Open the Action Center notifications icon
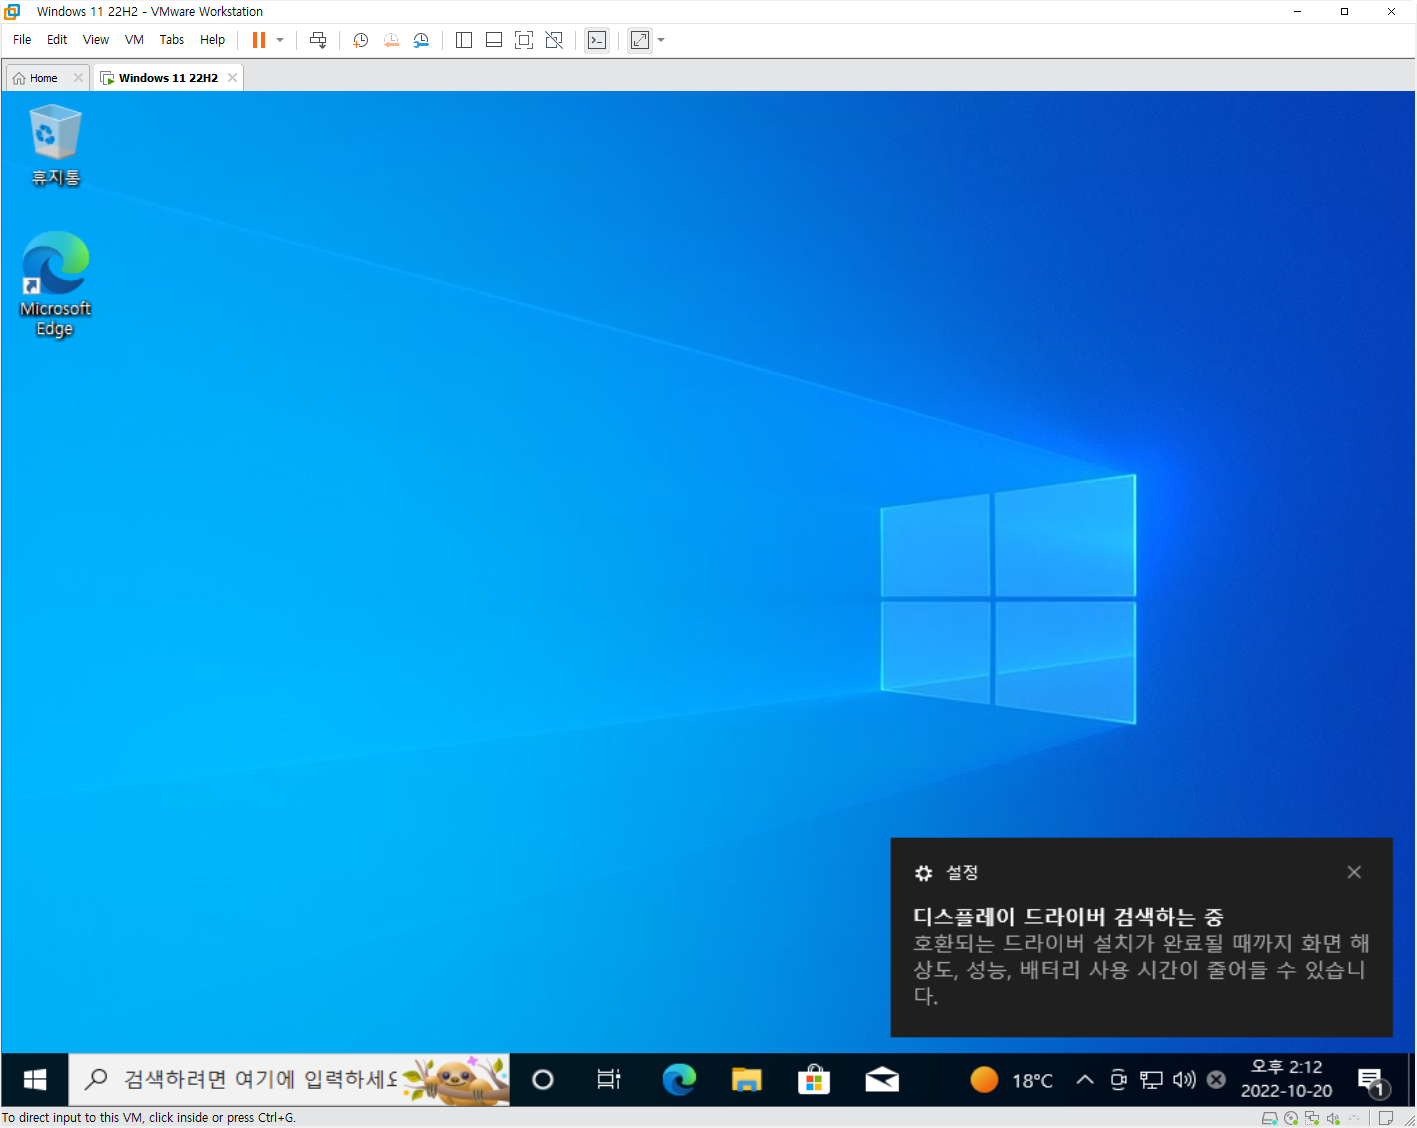The image size is (1417, 1128). point(1373,1081)
